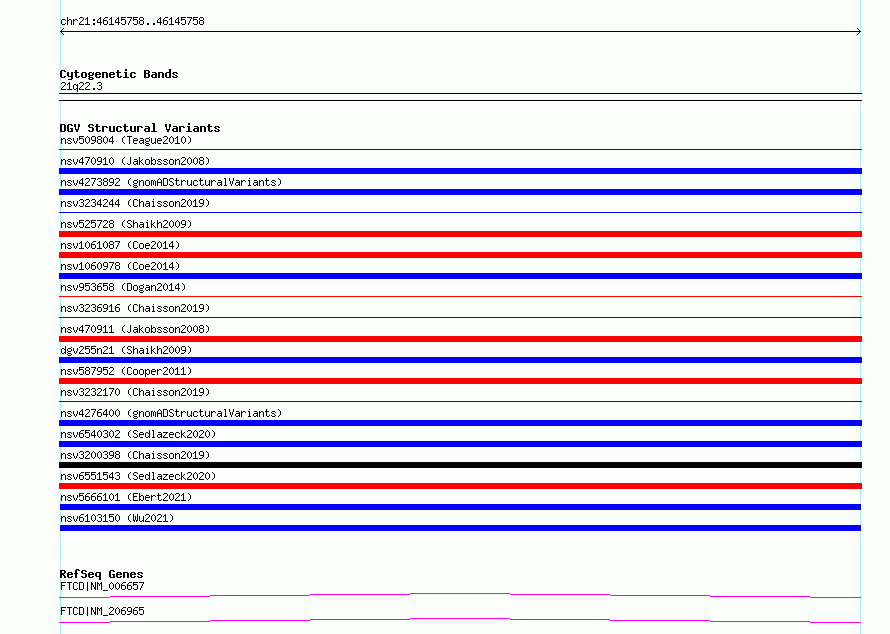The width and height of the screenshot is (890, 634).
Task: Click the nsv6551543 (Sedlazeck2020) label
Action: (x=138, y=476)
